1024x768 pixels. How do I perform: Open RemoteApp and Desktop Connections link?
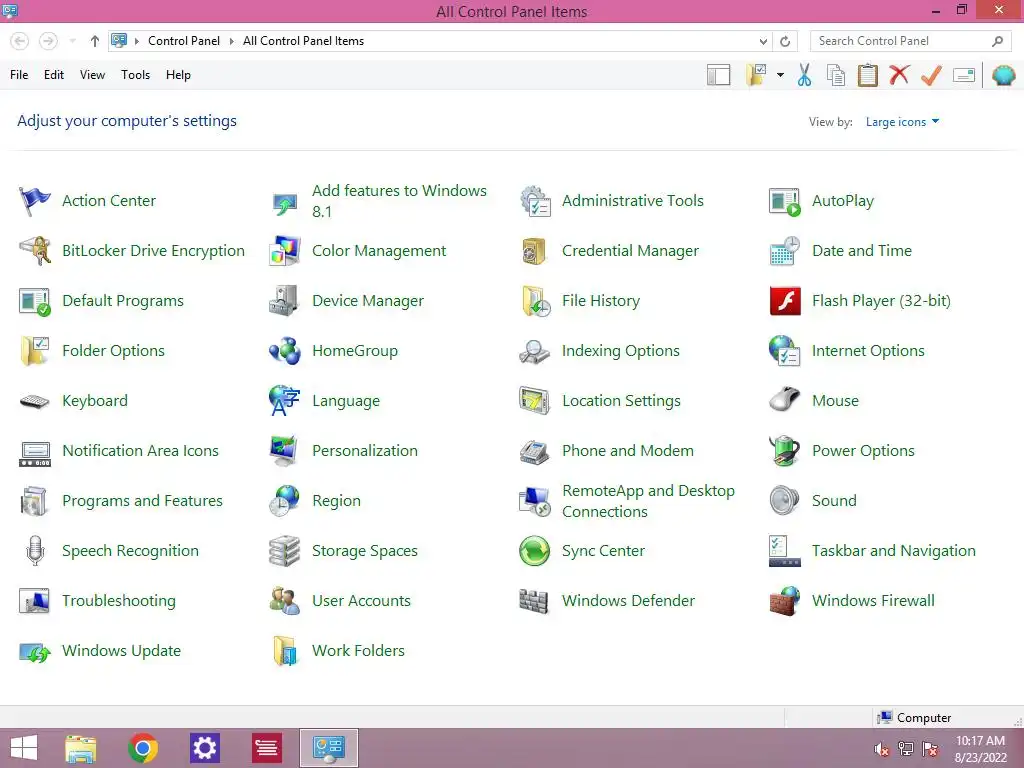point(648,501)
